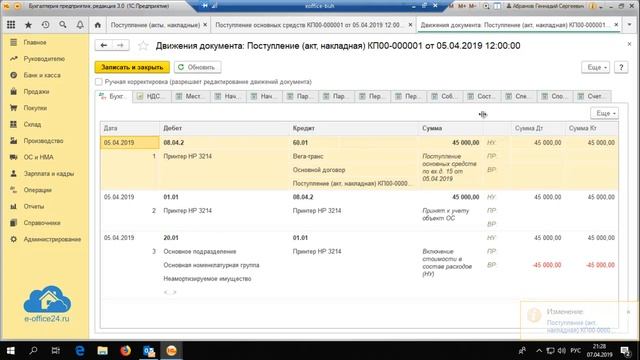Open Outlook from the taskbar
This screenshot has width=640, height=360.
(x=149, y=351)
